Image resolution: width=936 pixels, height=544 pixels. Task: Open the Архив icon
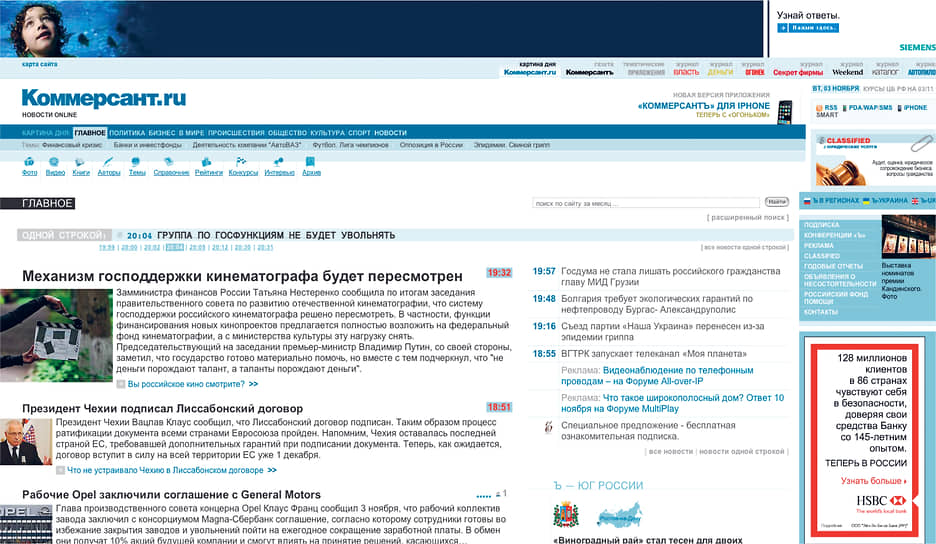310,162
